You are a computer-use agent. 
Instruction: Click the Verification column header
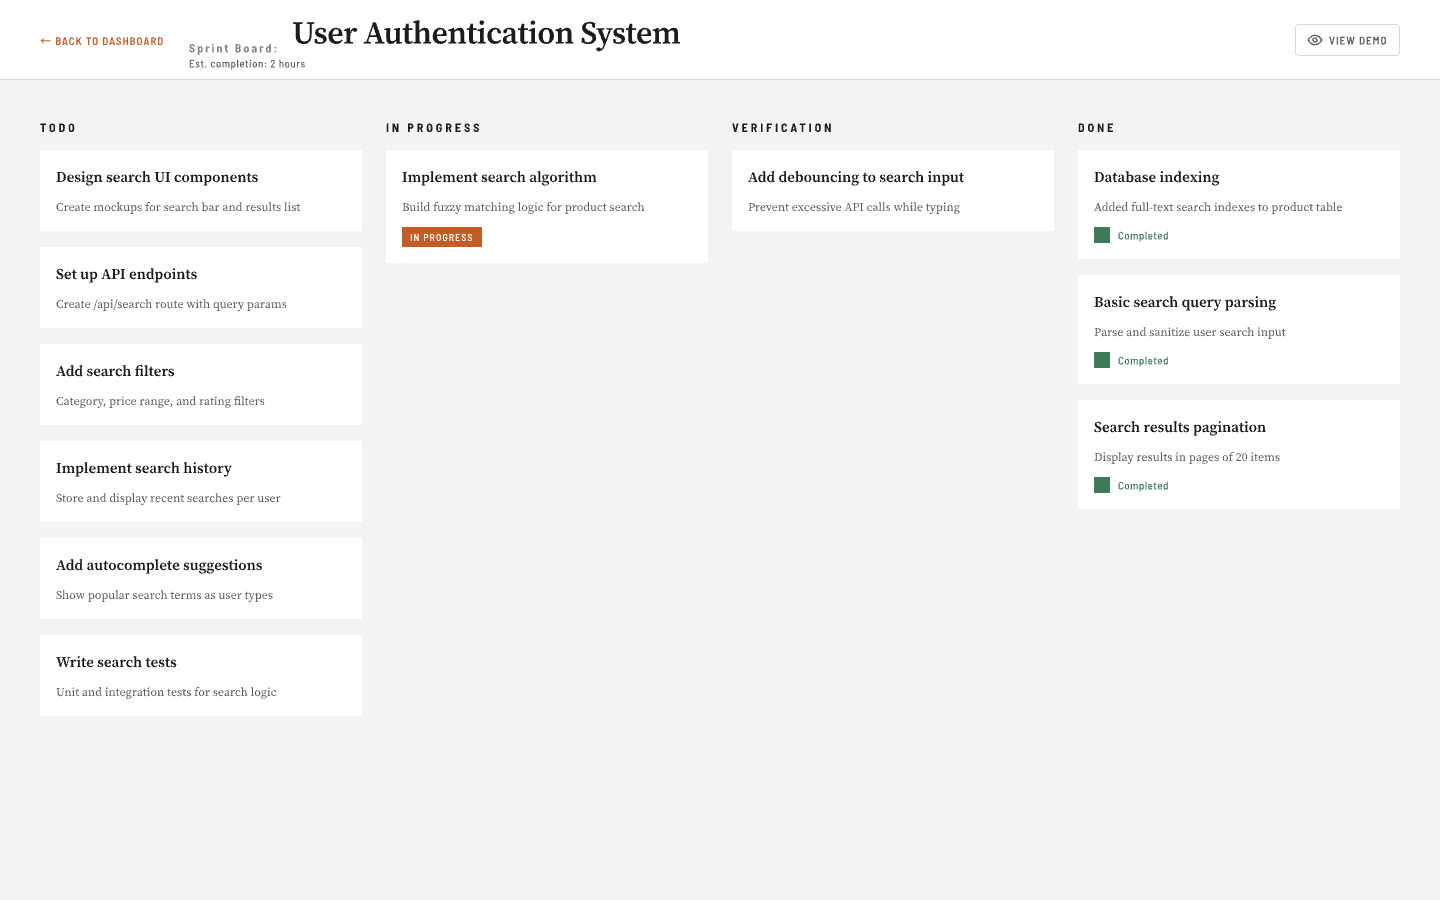click(782, 128)
